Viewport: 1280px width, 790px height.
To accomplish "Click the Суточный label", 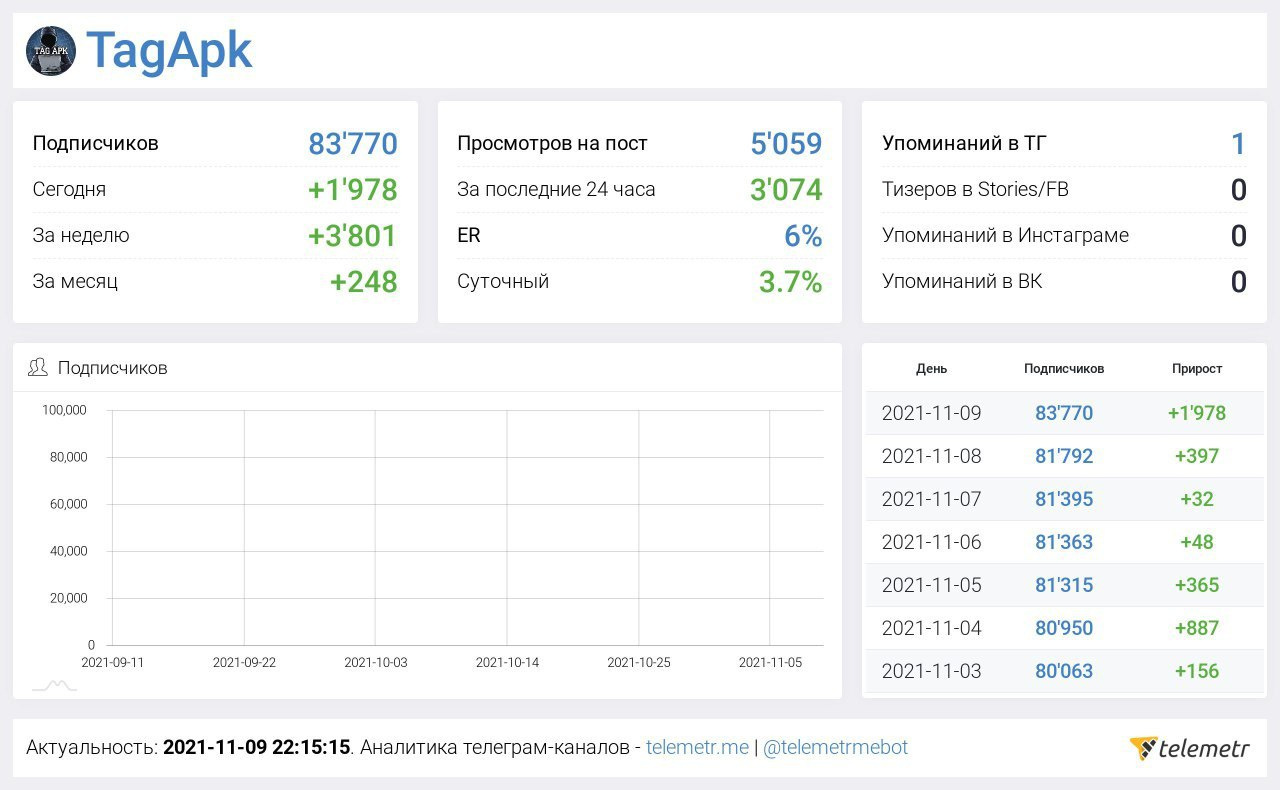I will 503,281.
